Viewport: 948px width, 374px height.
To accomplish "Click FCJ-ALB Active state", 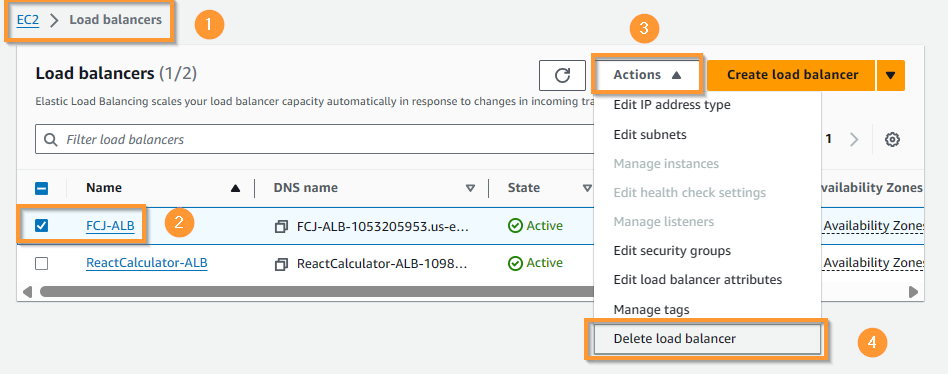I will (535, 226).
